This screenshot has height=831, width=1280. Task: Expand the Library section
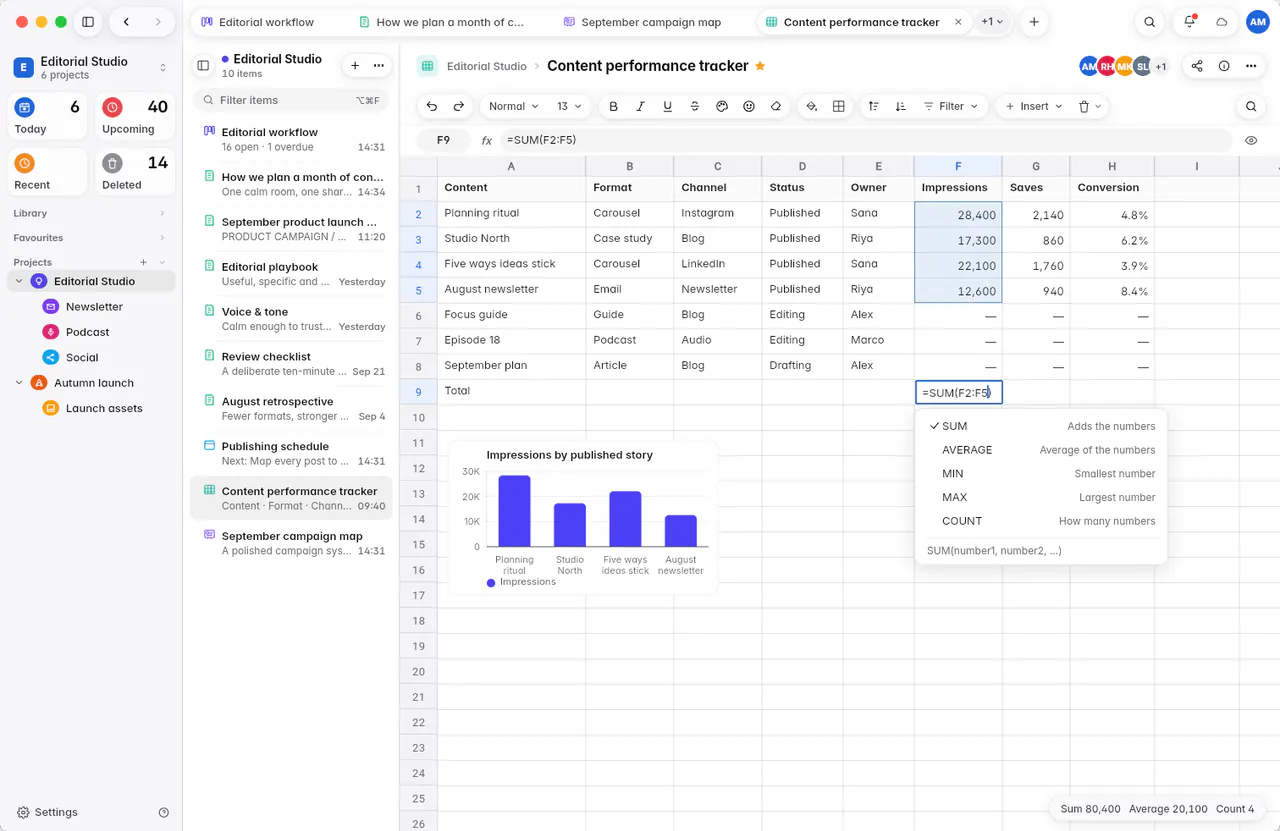(x=91, y=213)
